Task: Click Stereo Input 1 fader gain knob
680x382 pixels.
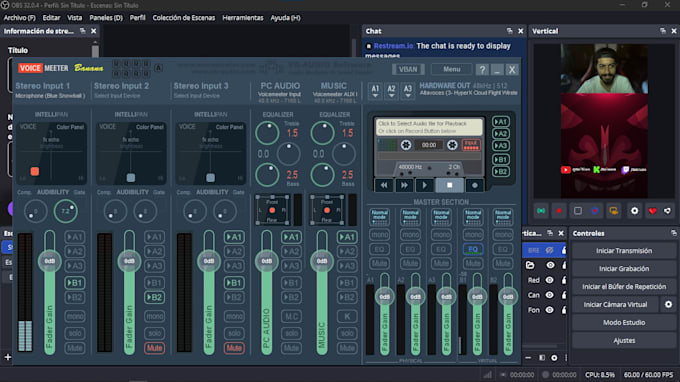Action: (49, 261)
